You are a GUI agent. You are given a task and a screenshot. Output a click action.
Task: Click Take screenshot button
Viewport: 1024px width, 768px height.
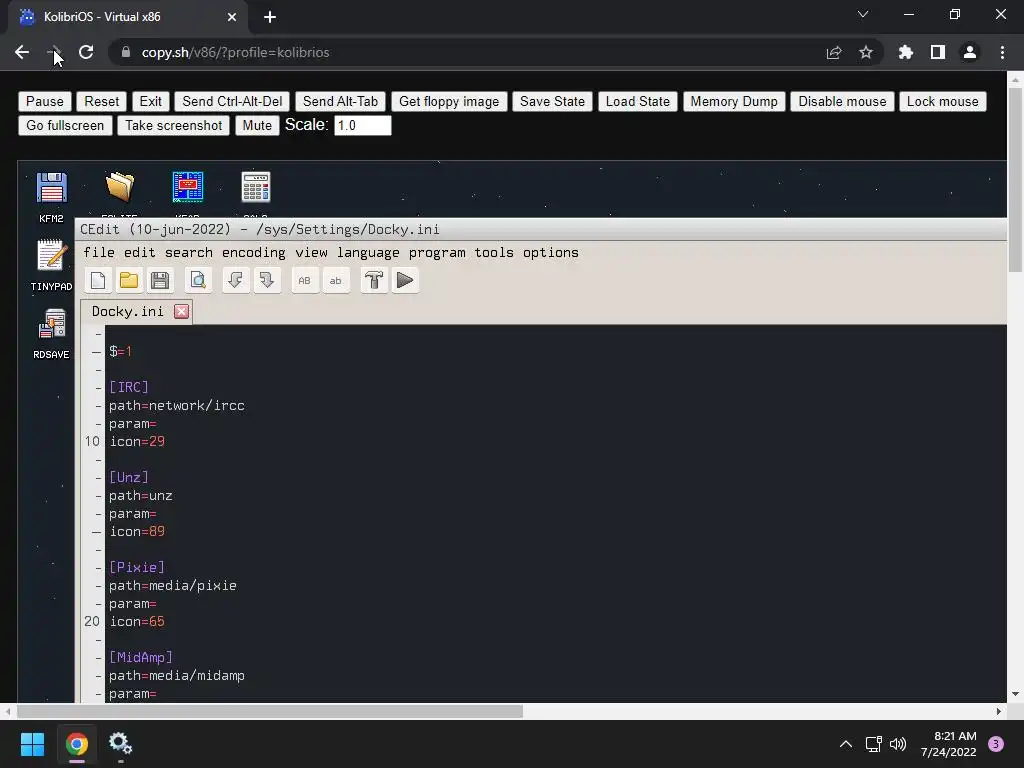click(x=173, y=125)
